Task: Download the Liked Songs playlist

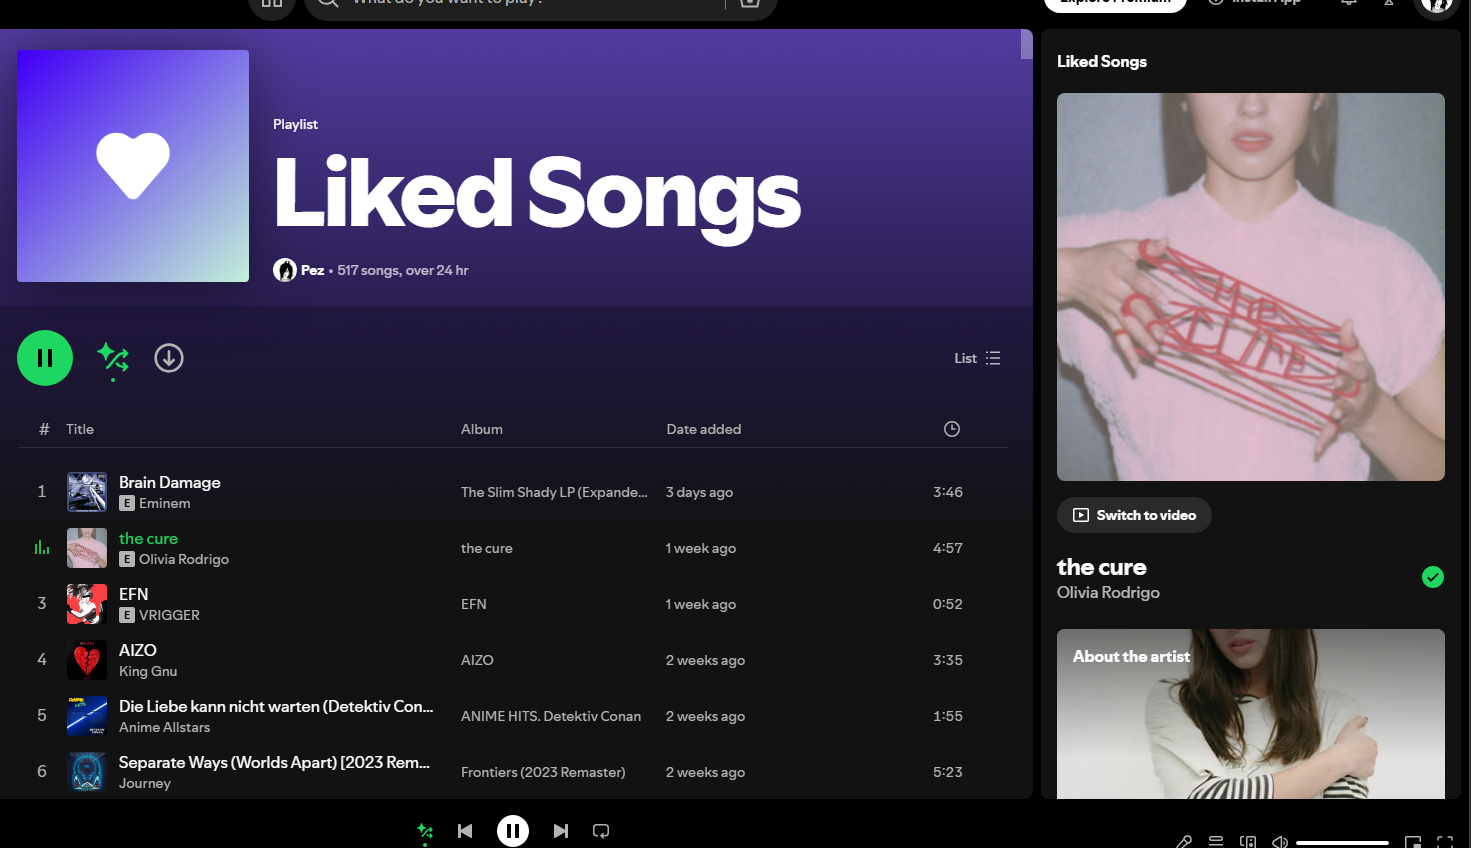Action: [169, 358]
